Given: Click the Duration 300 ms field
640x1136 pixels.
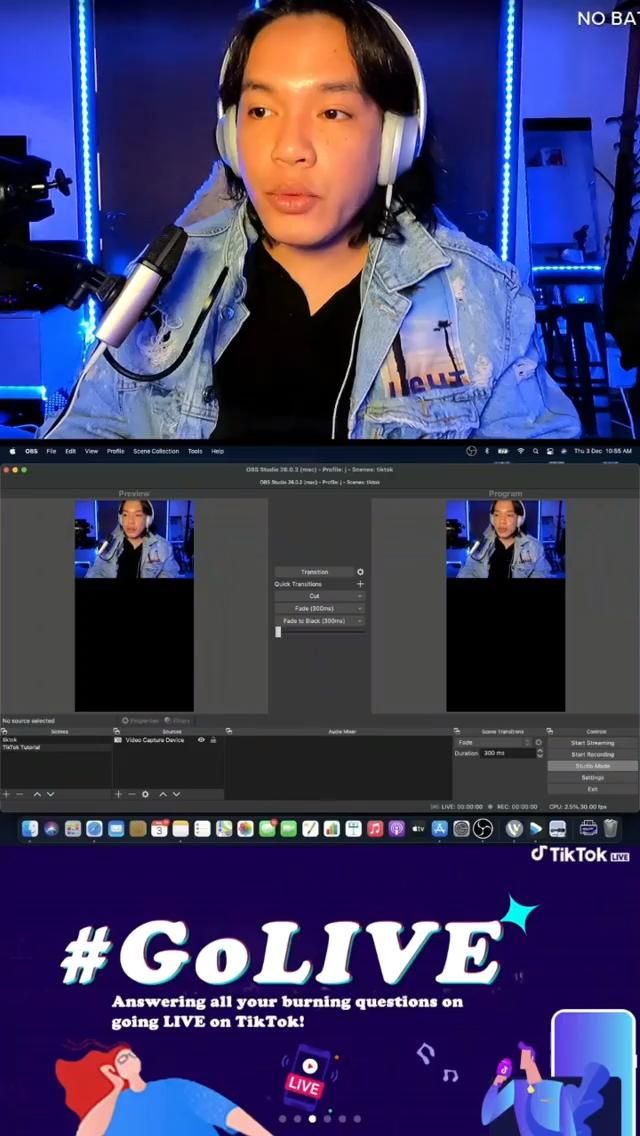Looking at the screenshot, I should (x=507, y=753).
